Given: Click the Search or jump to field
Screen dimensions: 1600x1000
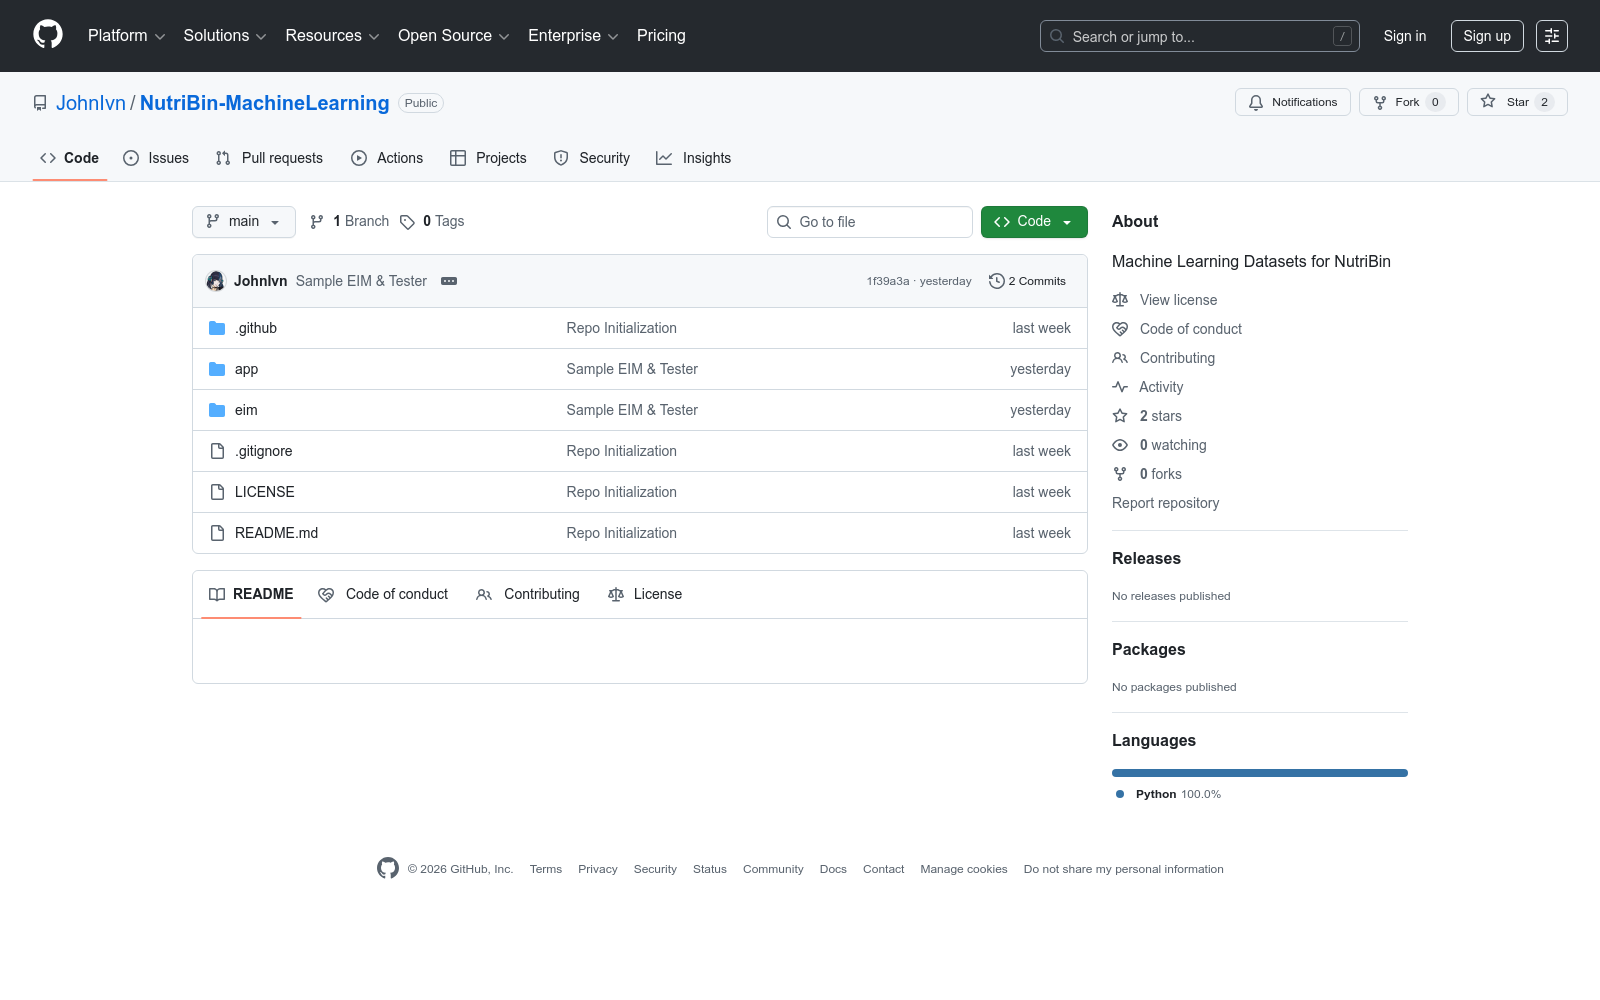Looking at the screenshot, I should point(1200,36).
